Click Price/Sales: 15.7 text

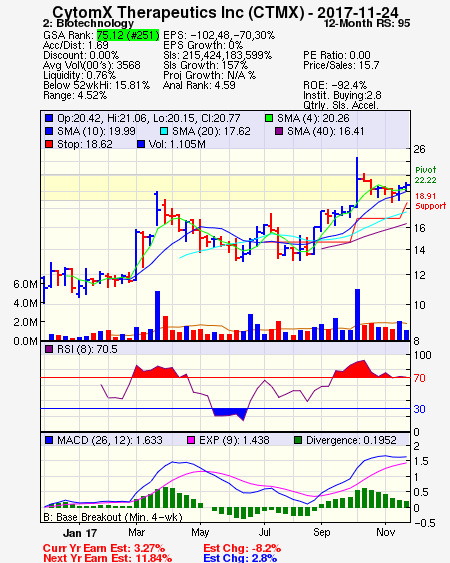341,65
